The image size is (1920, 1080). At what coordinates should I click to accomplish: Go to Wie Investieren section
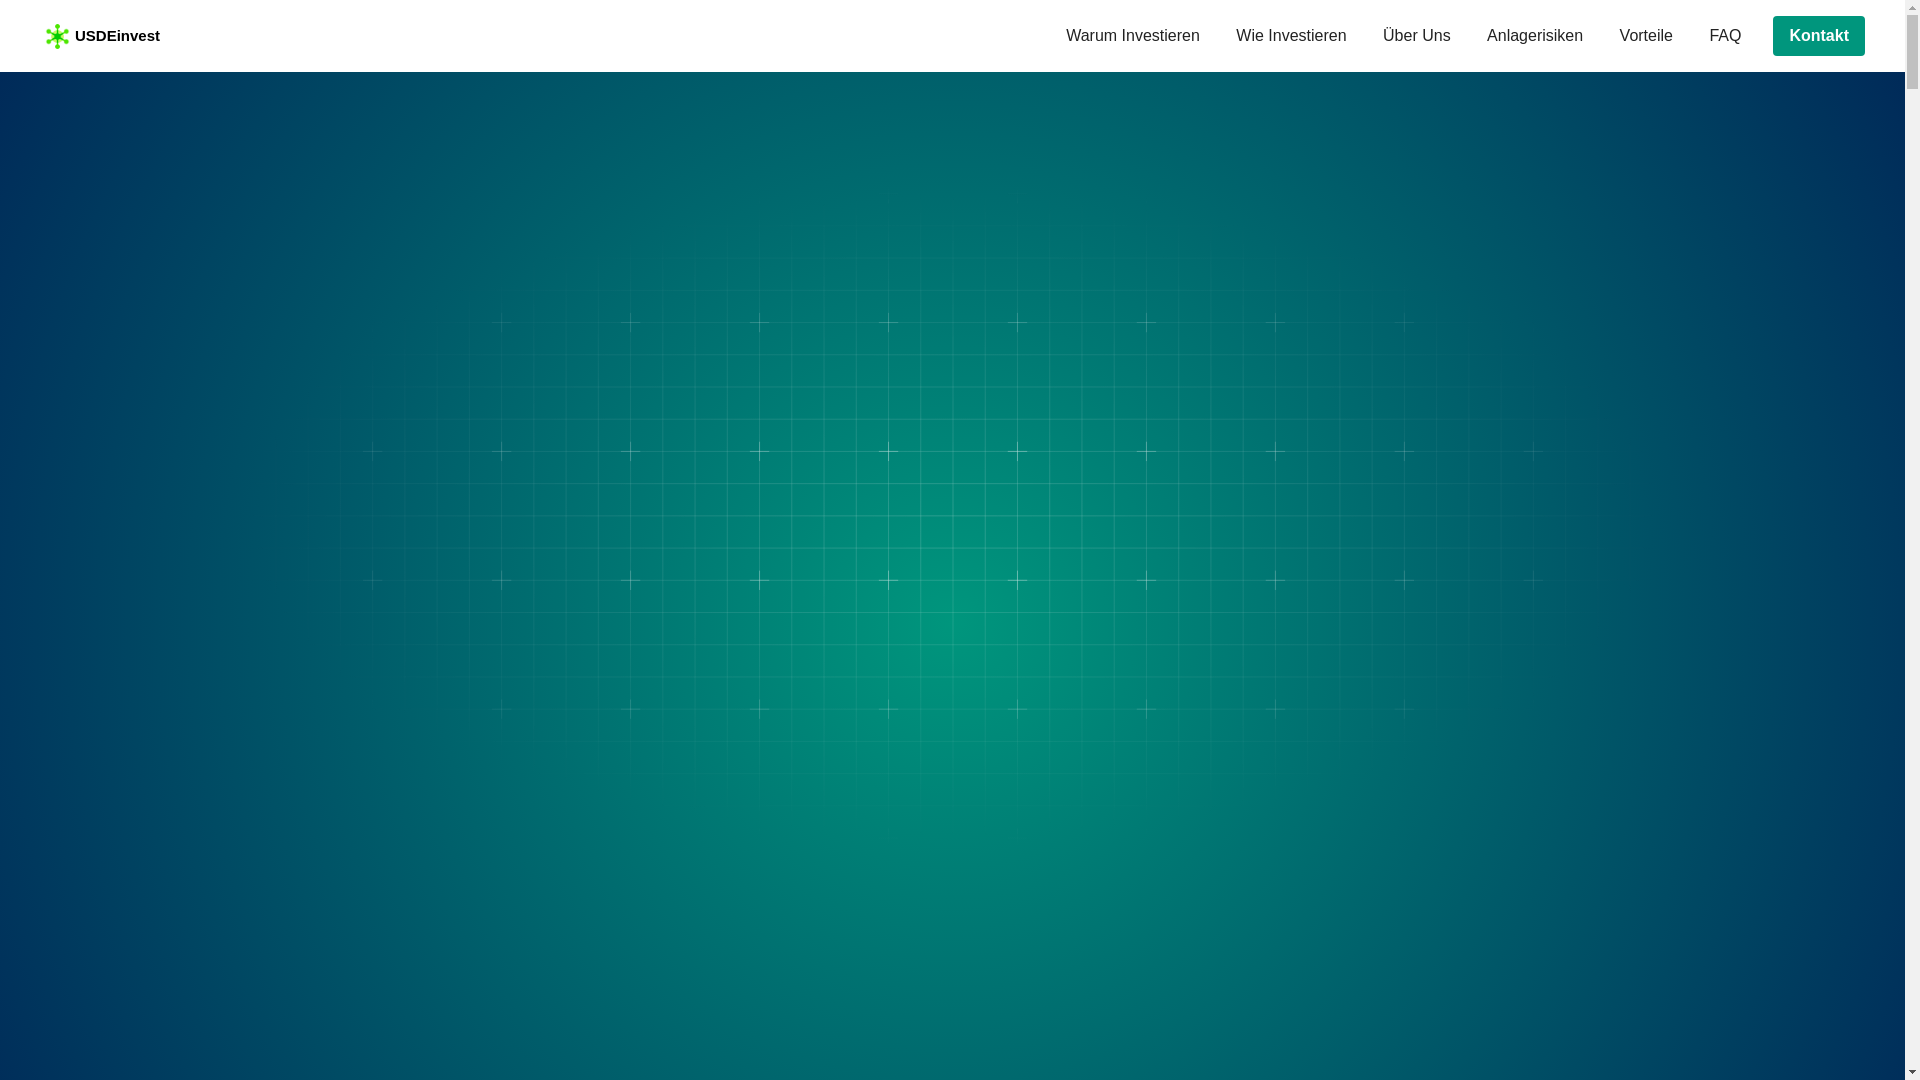(x=1291, y=36)
